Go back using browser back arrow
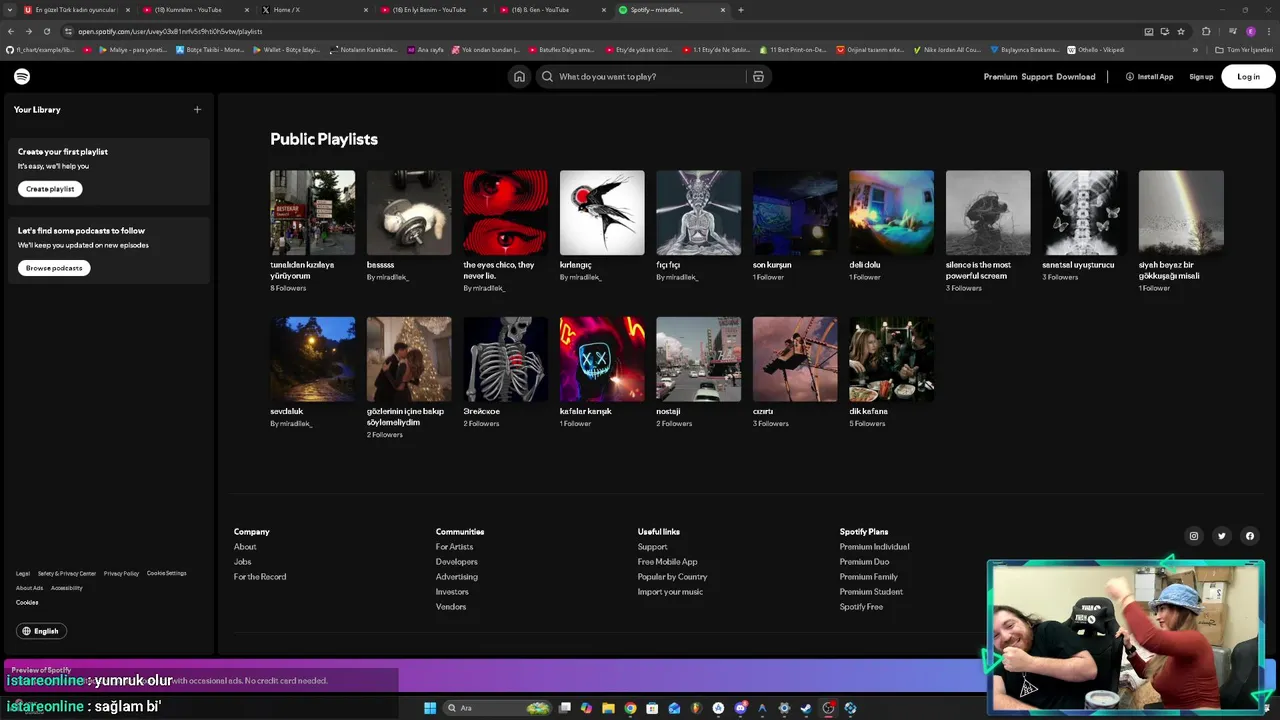The image size is (1280, 720). point(11,31)
